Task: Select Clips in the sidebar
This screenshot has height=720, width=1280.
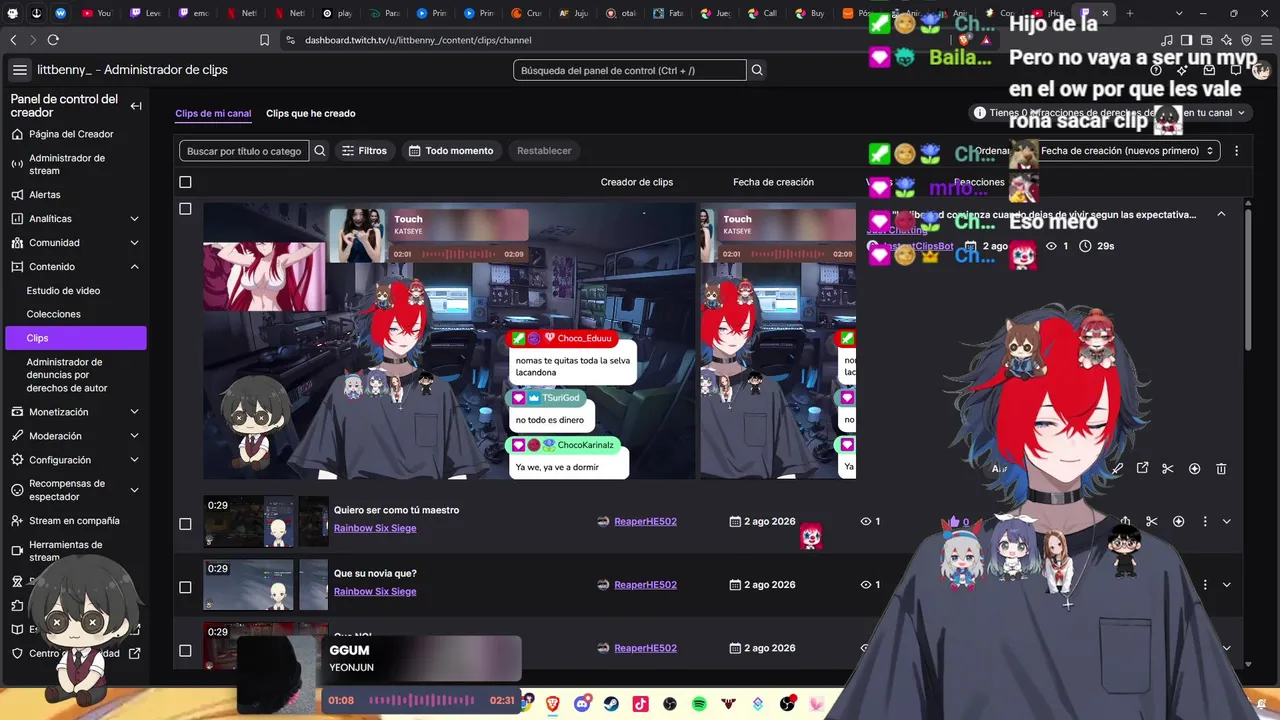Action: click(75, 338)
